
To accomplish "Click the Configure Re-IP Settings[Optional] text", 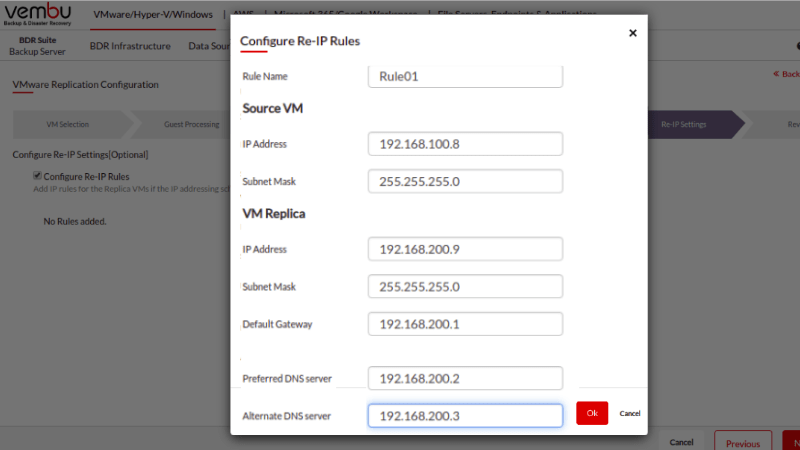I will pos(81,155).
